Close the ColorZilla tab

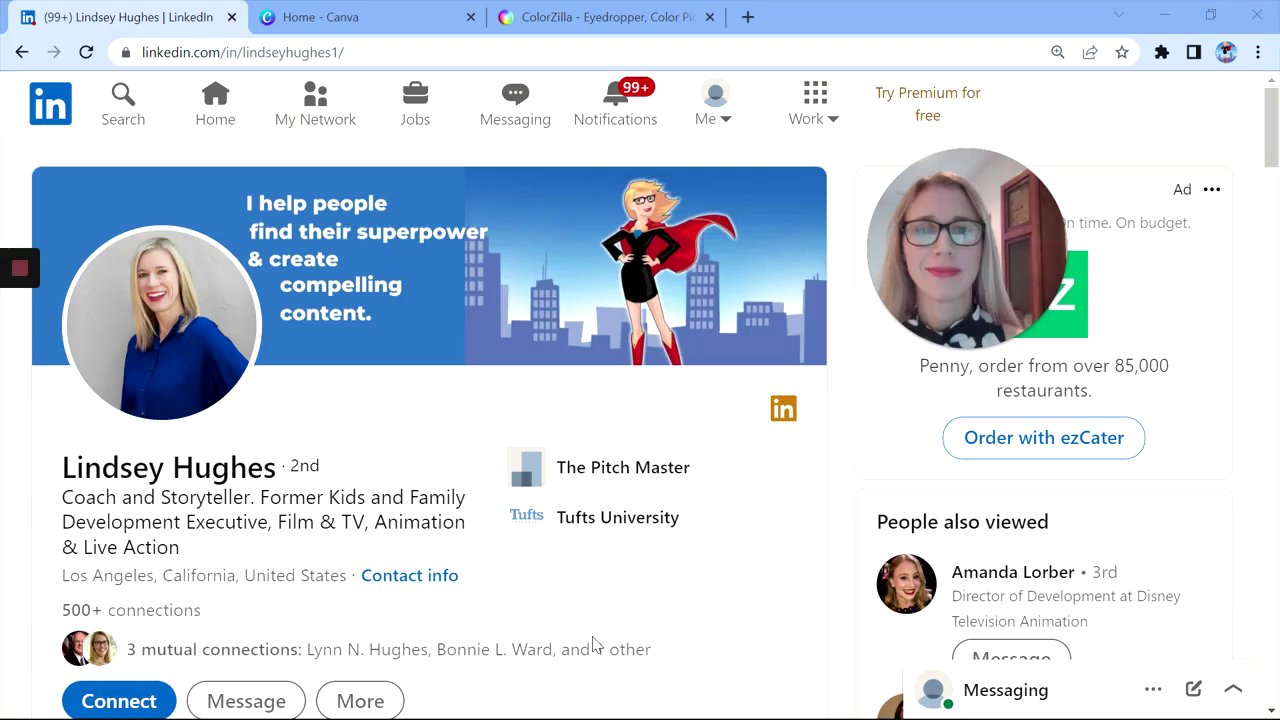(709, 17)
